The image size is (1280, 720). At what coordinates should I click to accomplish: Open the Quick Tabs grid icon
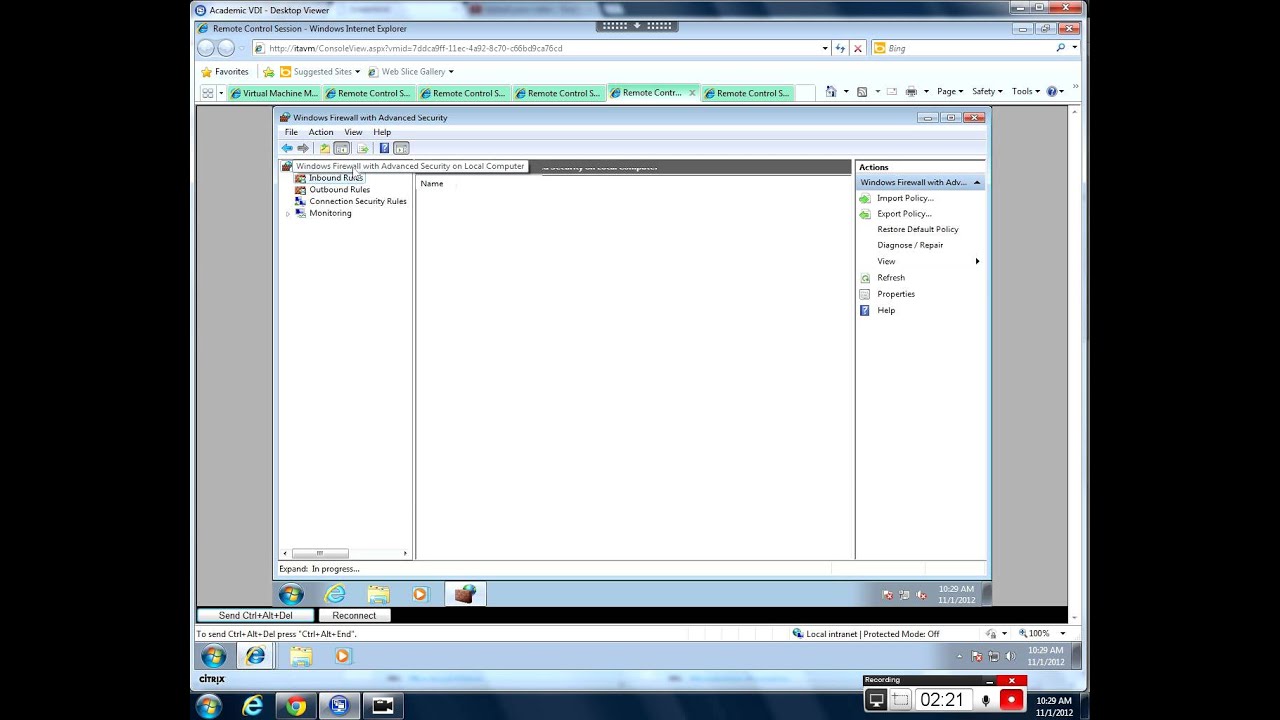(207, 93)
